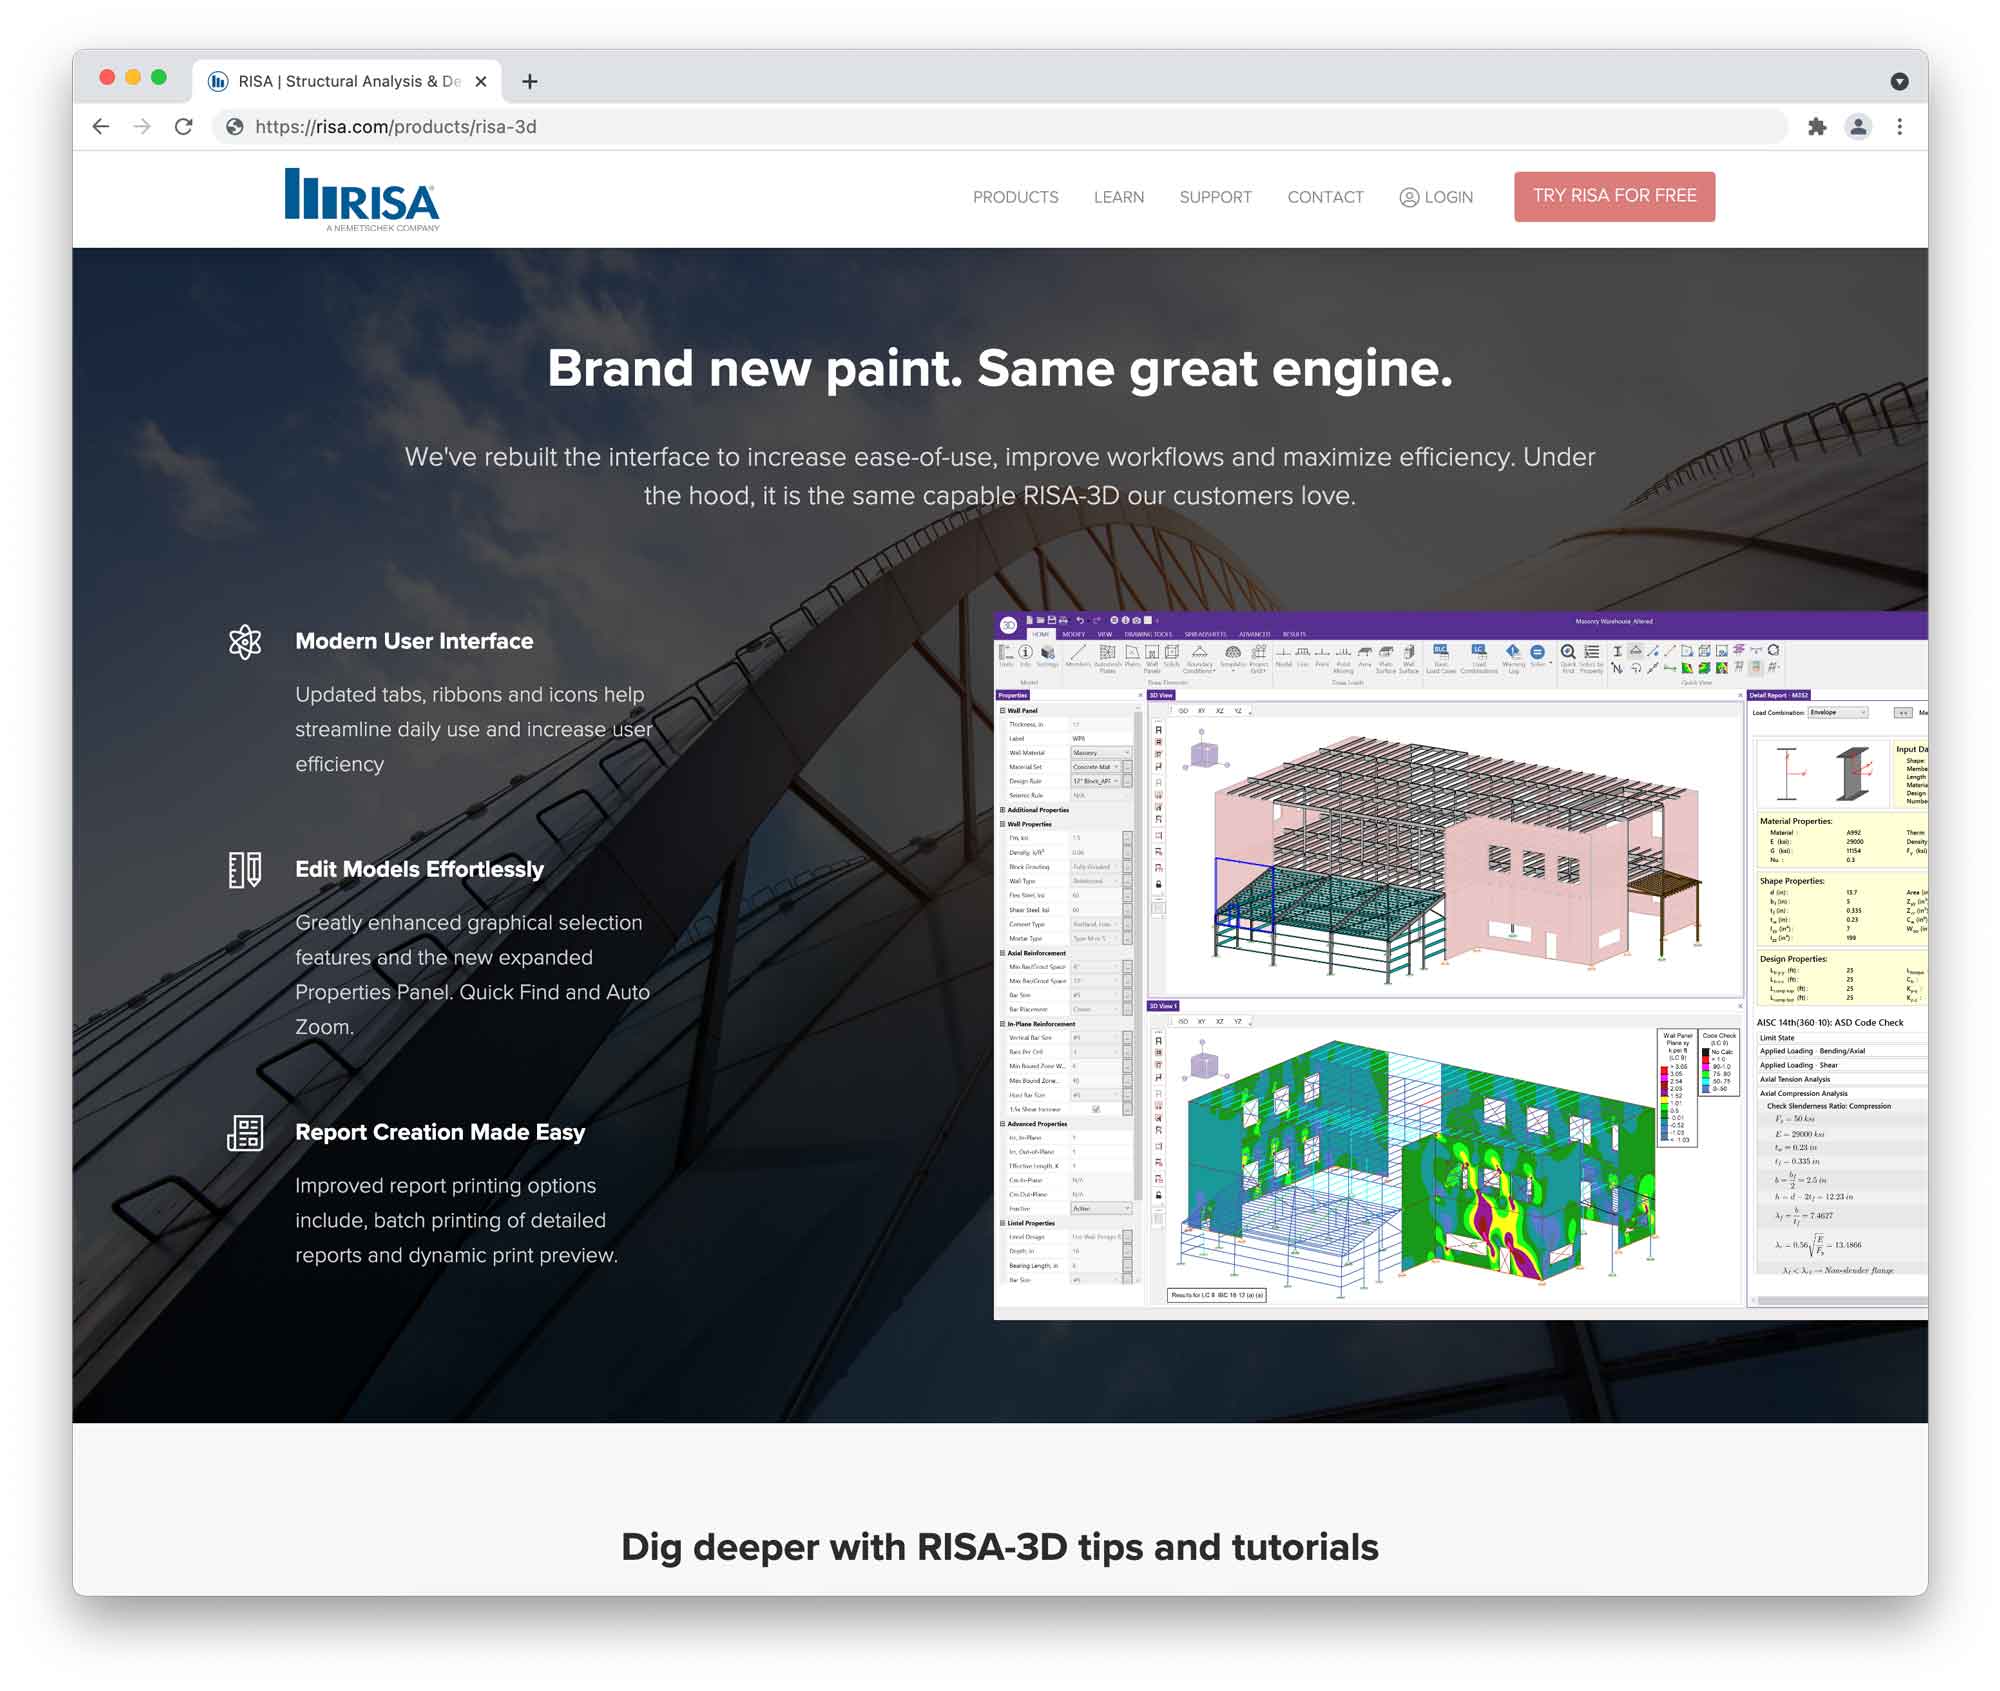Click the Report Creation Made Easy heading
This screenshot has width=2000, height=1691.
point(440,1132)
